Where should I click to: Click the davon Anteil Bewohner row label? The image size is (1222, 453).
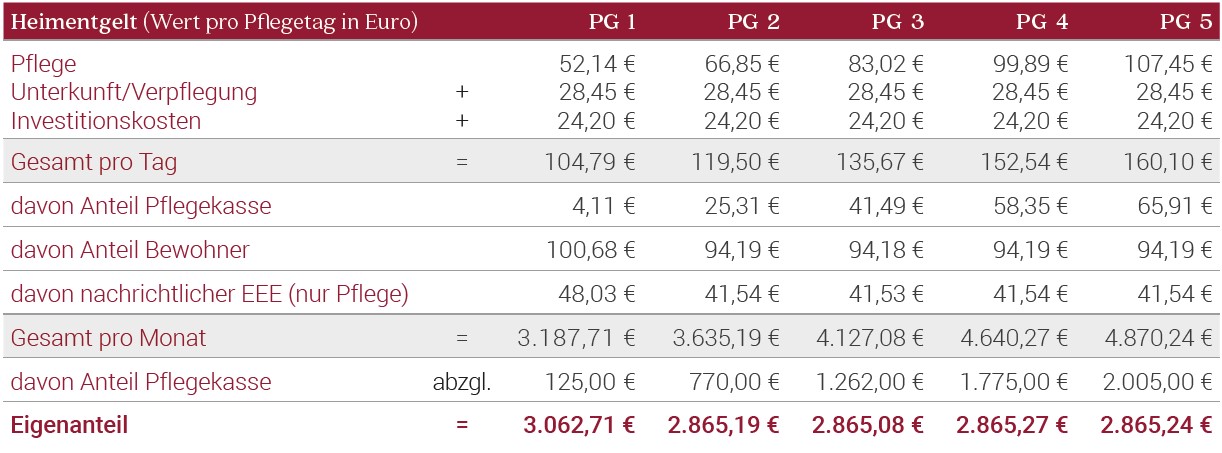[130, 250]
